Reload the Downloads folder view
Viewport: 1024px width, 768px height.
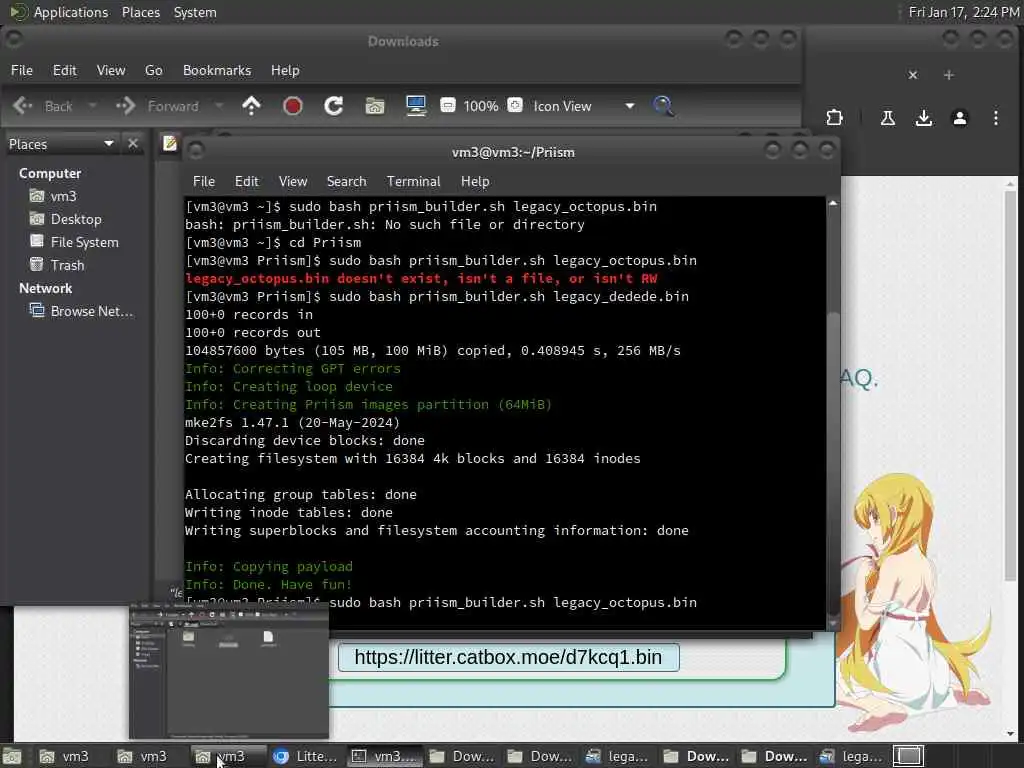click(334, 106)
